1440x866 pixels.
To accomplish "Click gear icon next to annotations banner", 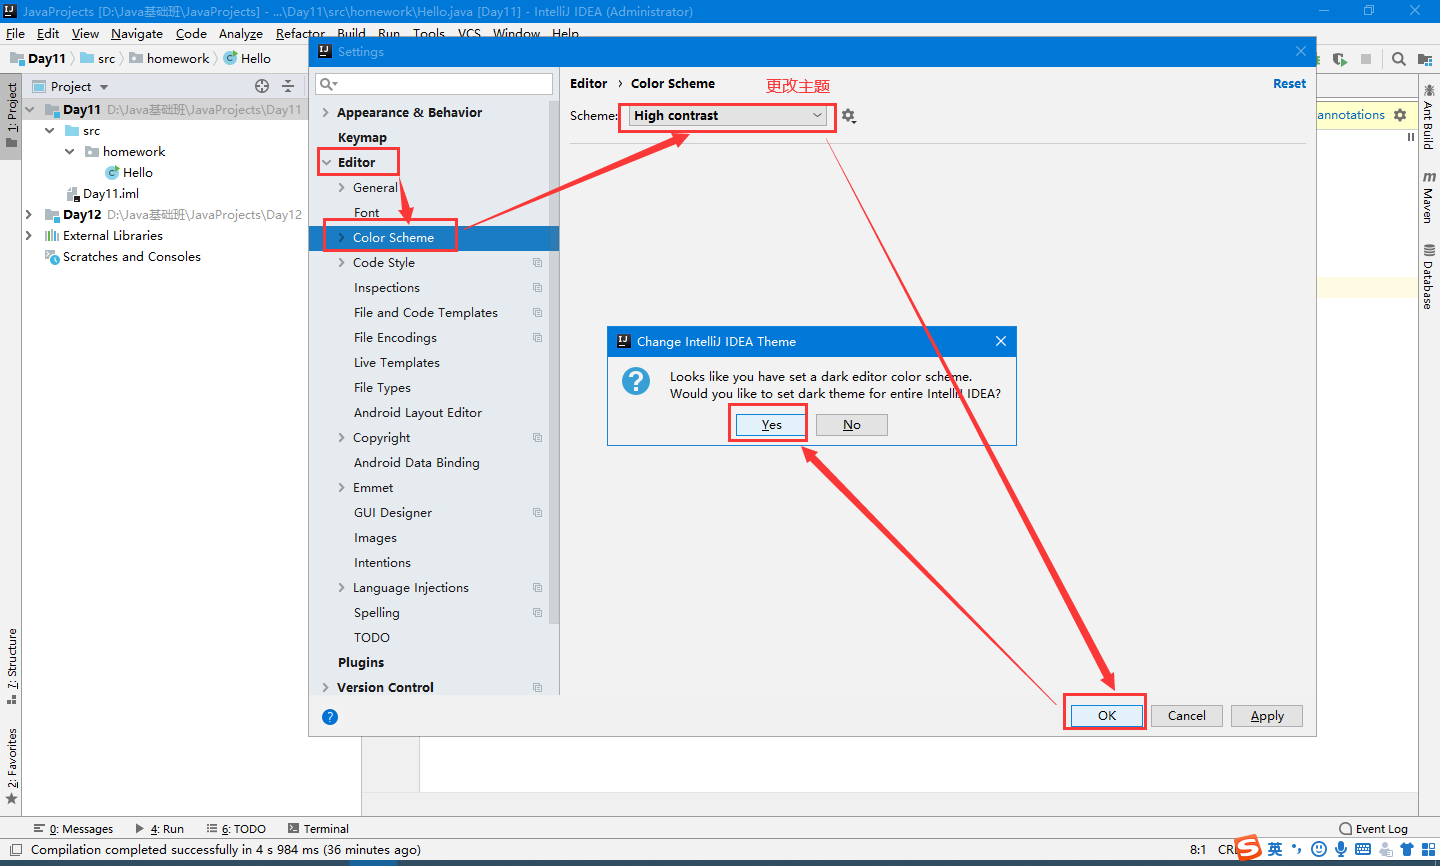I will (x=1400, y=115).
